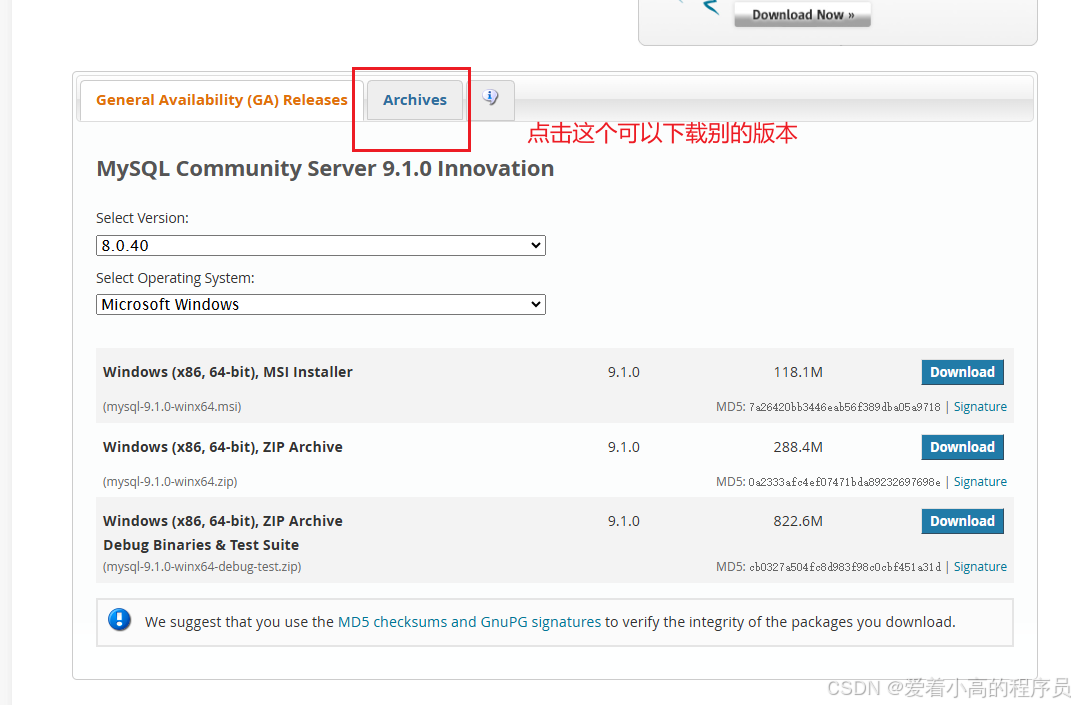Click the 'Select Operating System:' label
1075x705 pixels.
point(175,278)
